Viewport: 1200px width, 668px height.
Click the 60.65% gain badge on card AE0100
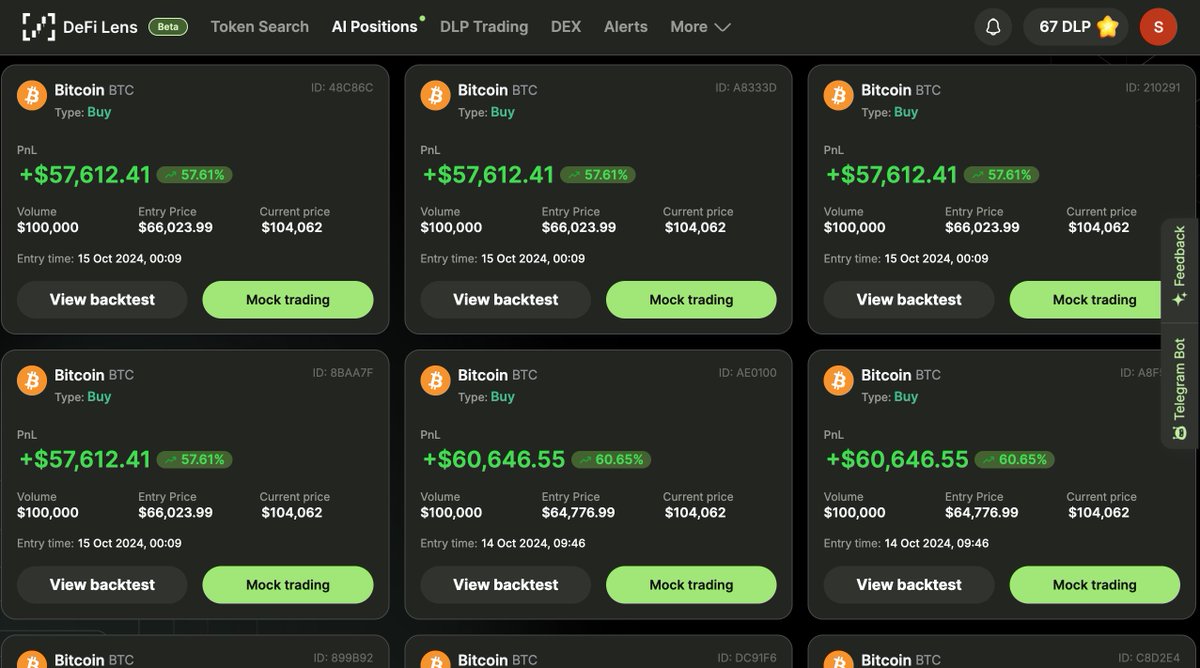click(611, 460)
